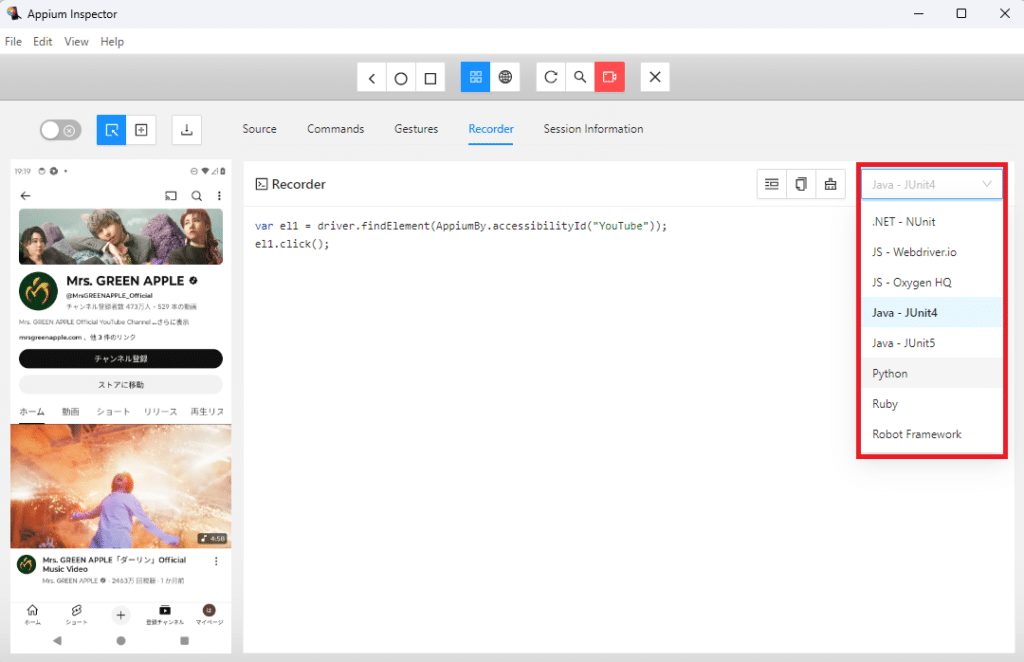The height and width of the screenshot is (662, 1024).
Task: Switch to Web/Hybrid globe mode icon
Action: tap(505, 78)
